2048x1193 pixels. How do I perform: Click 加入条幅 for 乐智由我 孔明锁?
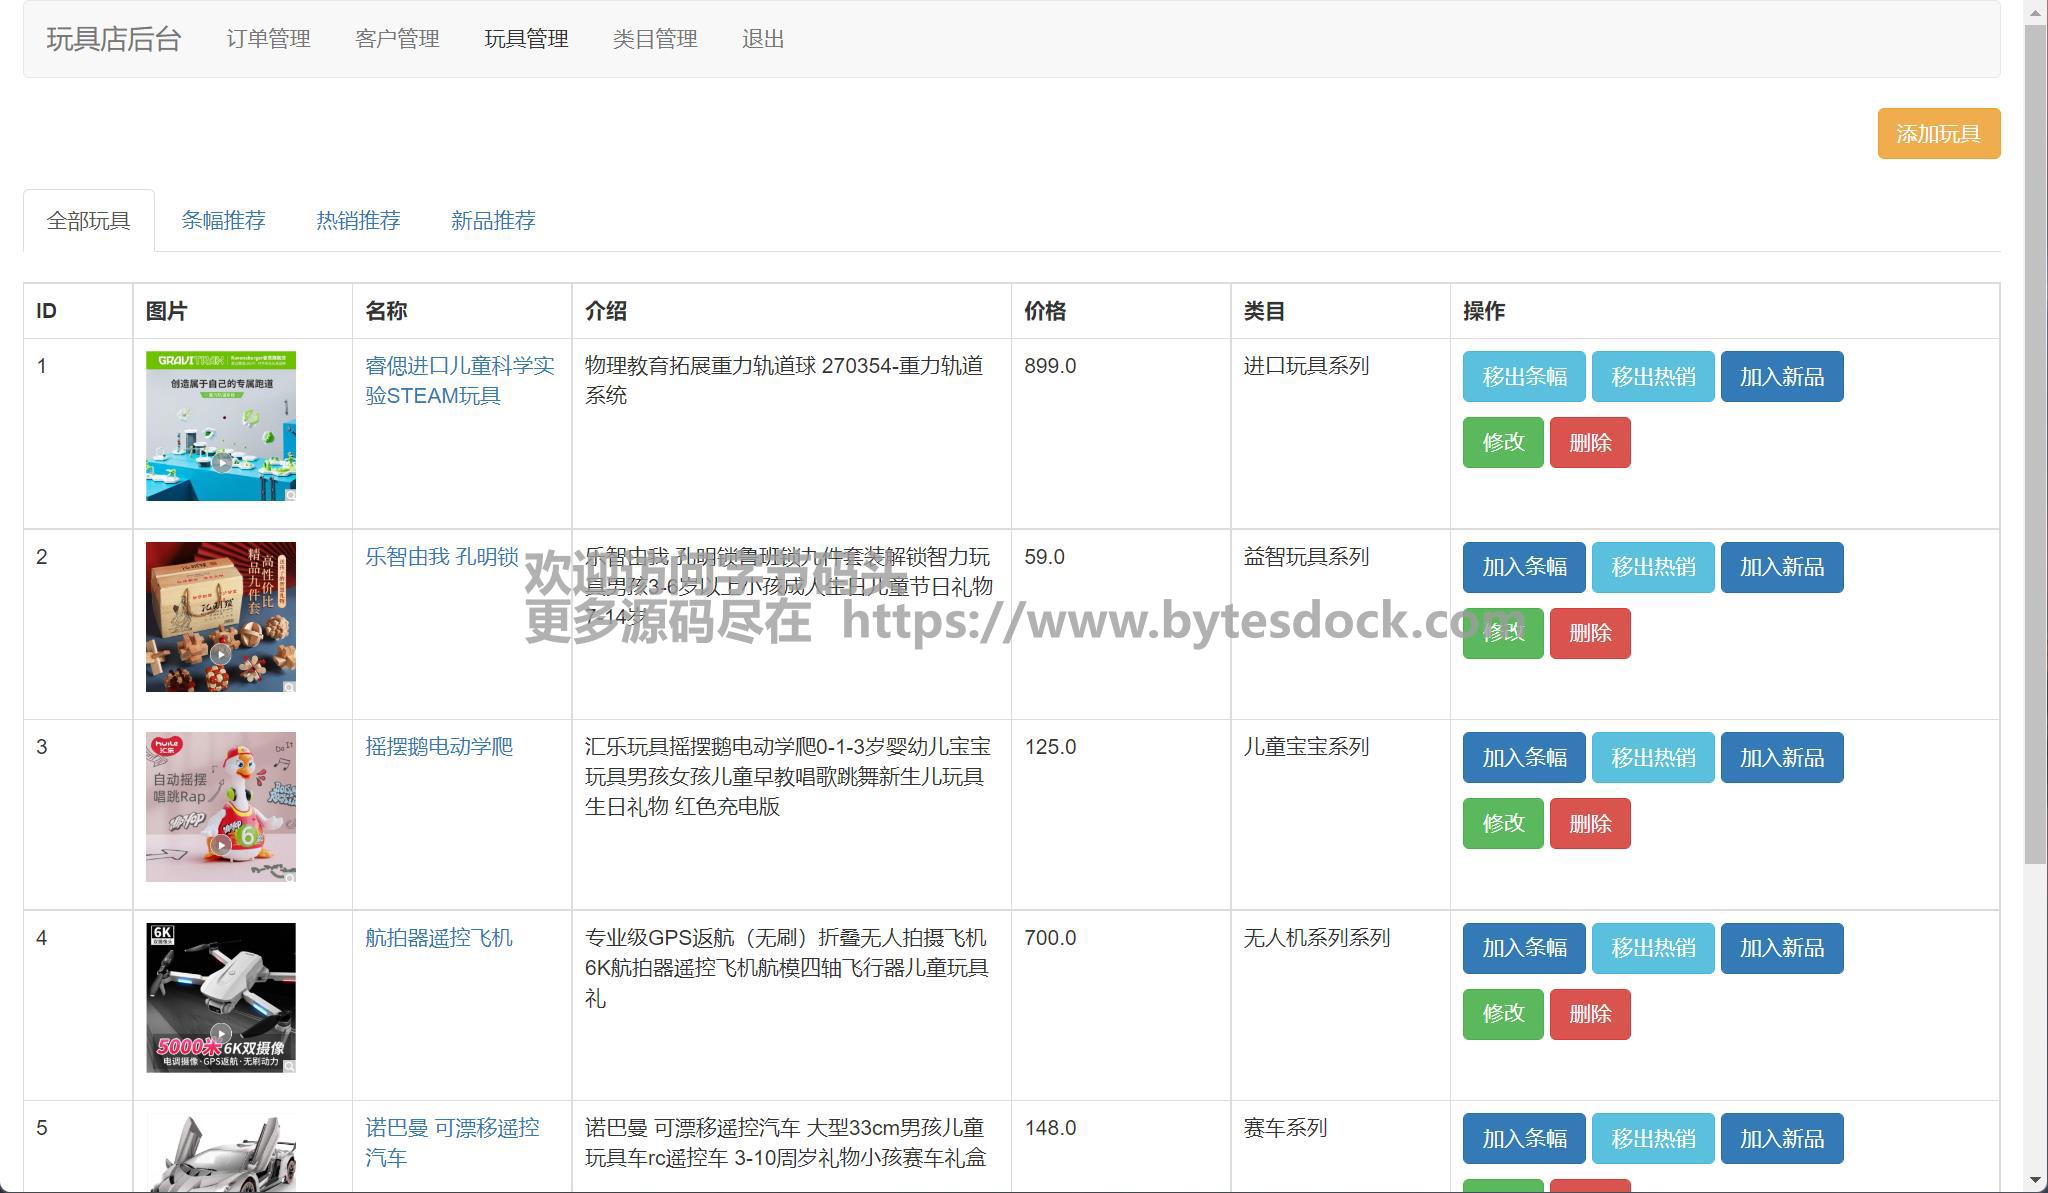1523,567
